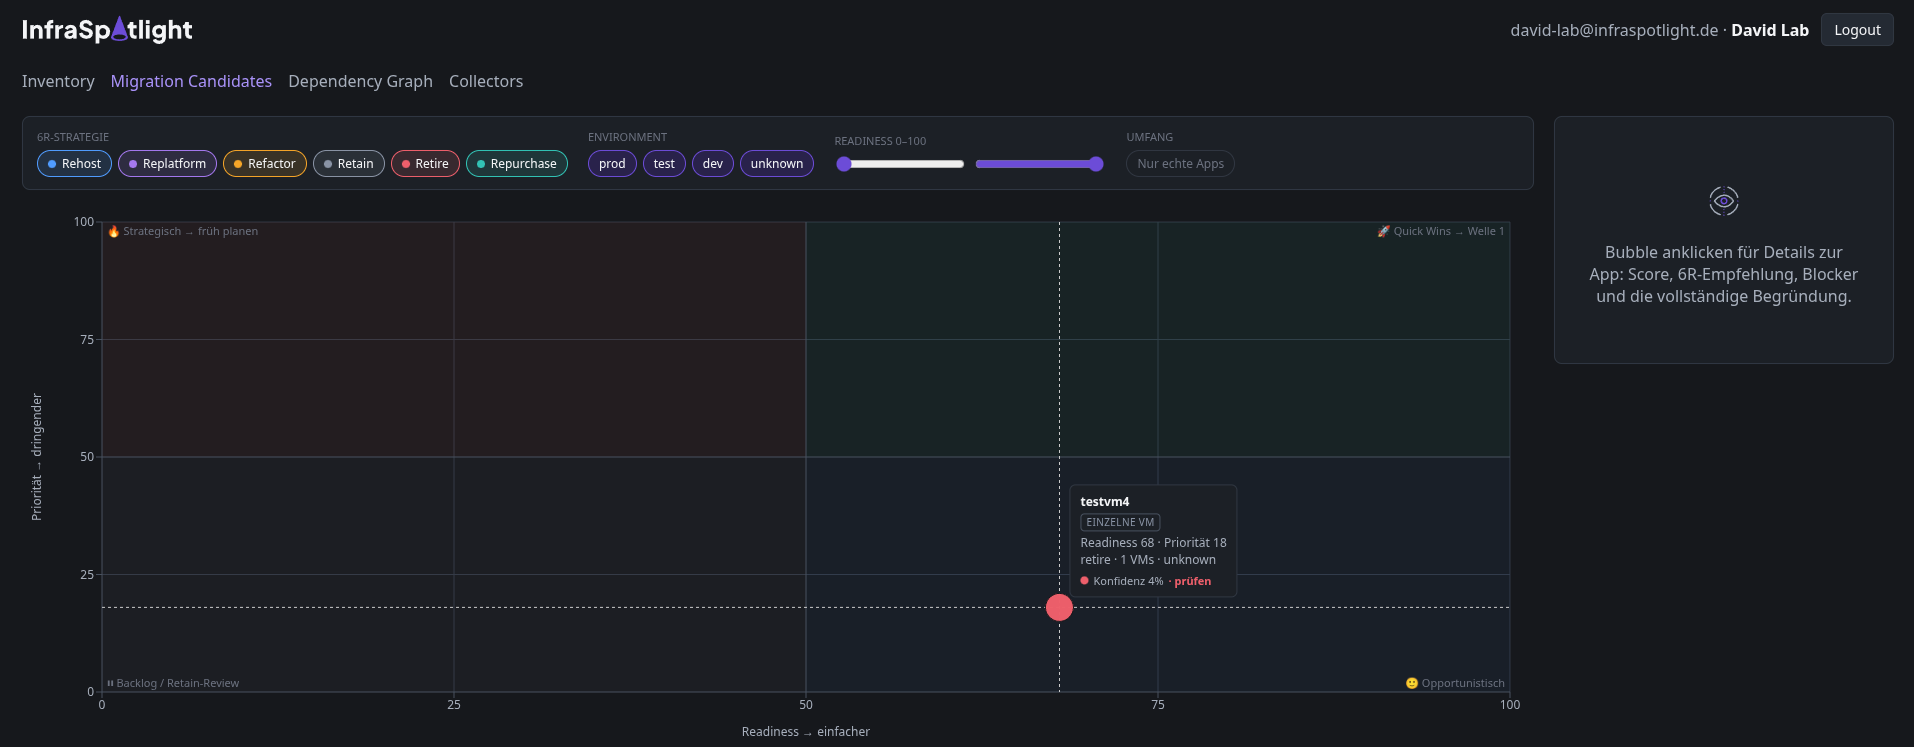
Task: Click the David Lab user name
Action: click(x=1770, y=30)
